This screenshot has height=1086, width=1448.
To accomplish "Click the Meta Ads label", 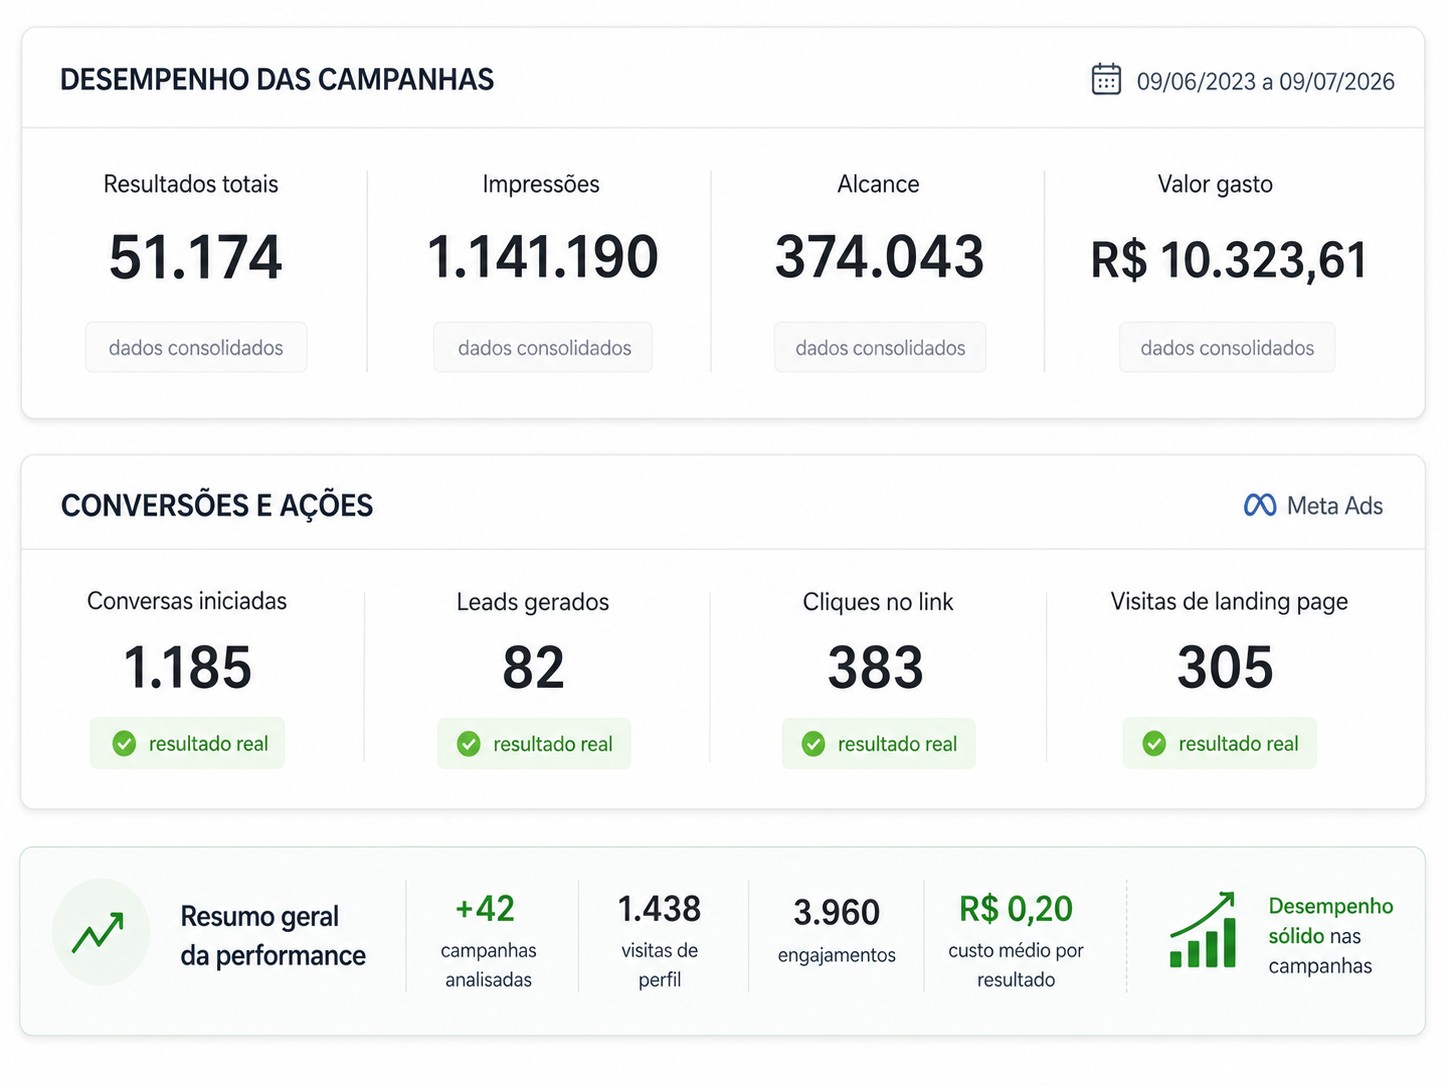I will pyautogui.click(x=1334, y=505).
